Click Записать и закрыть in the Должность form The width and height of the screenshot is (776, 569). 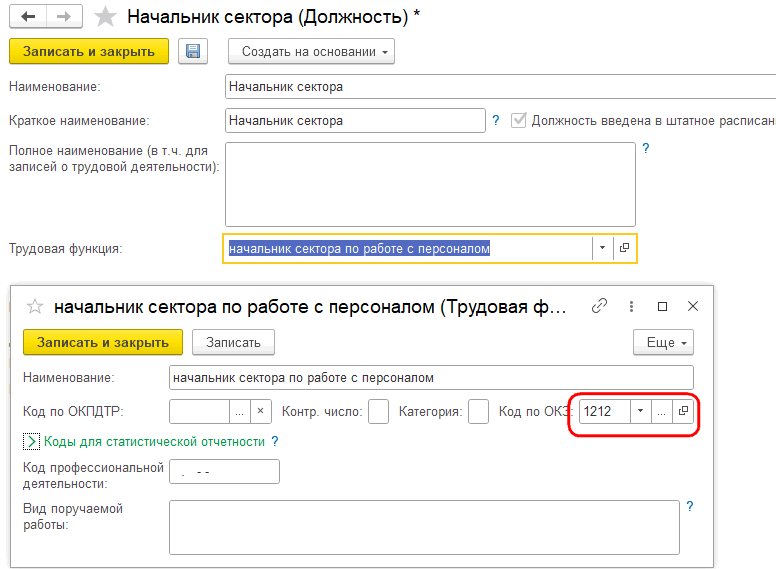[x=89, y=51]
